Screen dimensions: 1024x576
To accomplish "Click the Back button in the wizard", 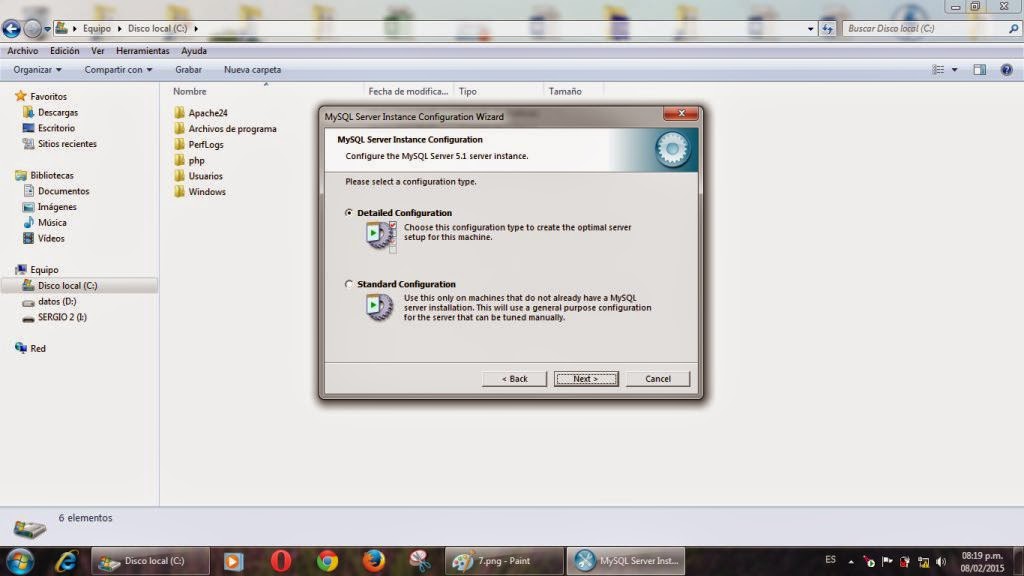I will coord(515,379).
